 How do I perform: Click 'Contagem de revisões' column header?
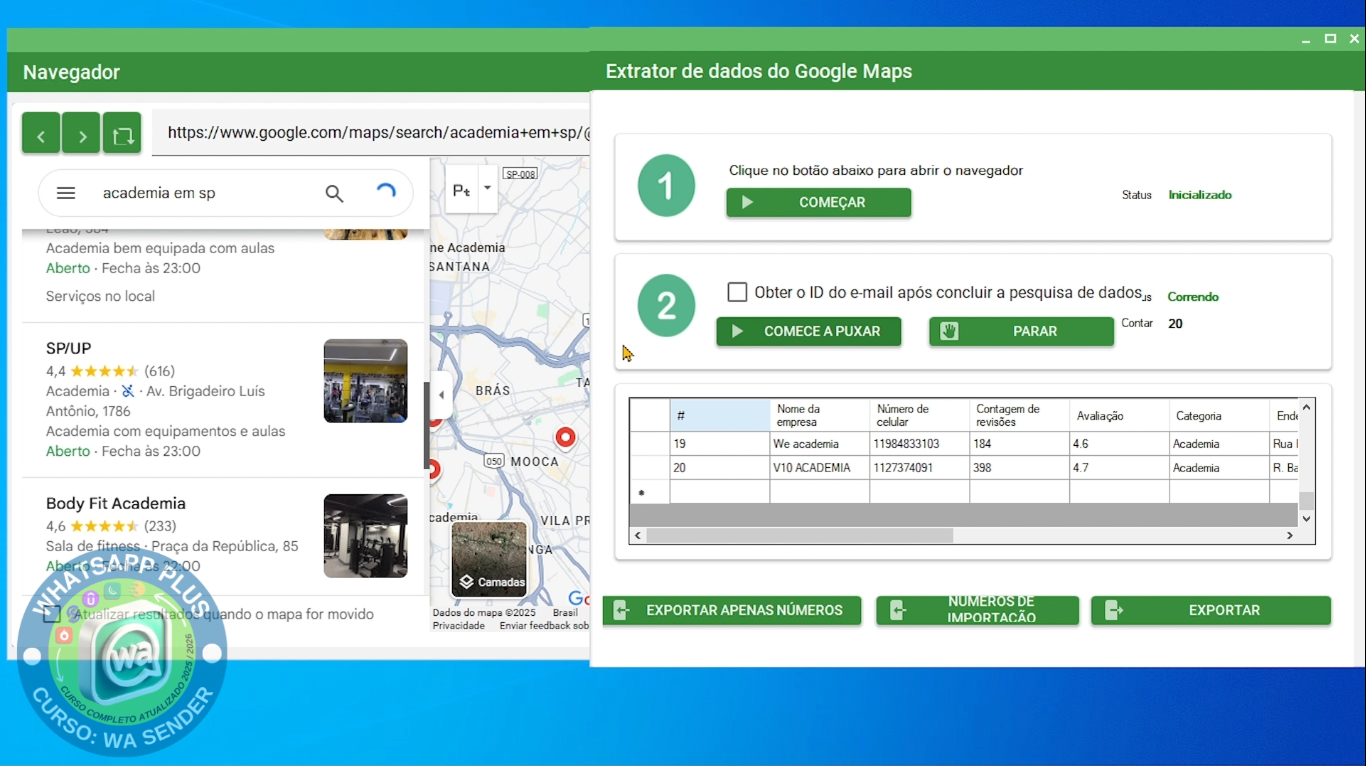point(1020,415)
